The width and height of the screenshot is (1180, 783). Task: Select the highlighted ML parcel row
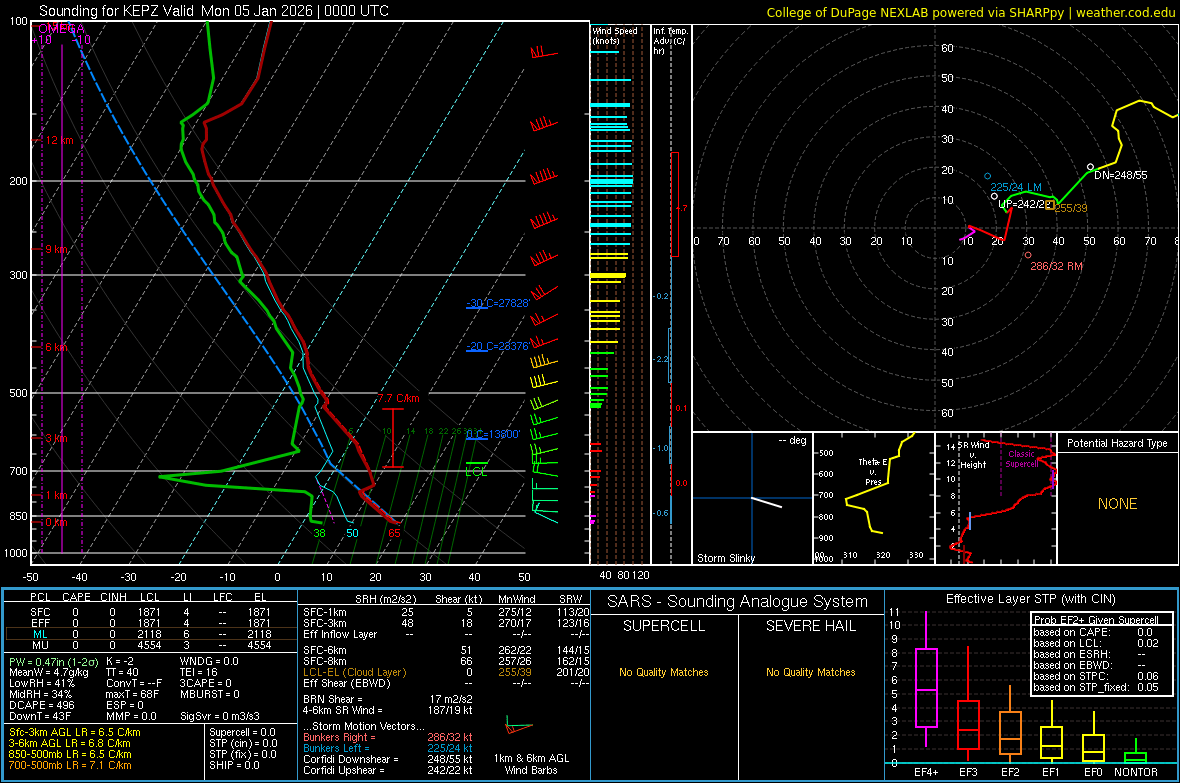(x=151, y=634)
